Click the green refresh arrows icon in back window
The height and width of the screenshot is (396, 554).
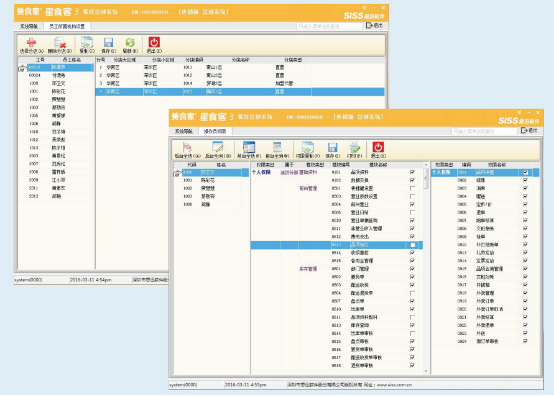click(130, 42)
